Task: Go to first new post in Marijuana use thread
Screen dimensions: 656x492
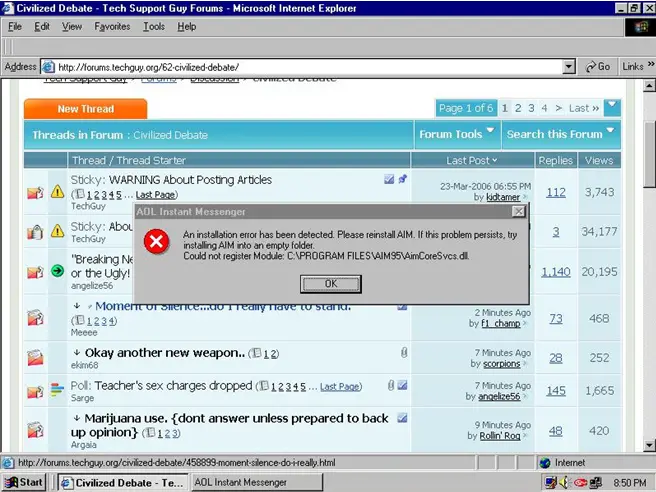Action: [x=77, y=418]
